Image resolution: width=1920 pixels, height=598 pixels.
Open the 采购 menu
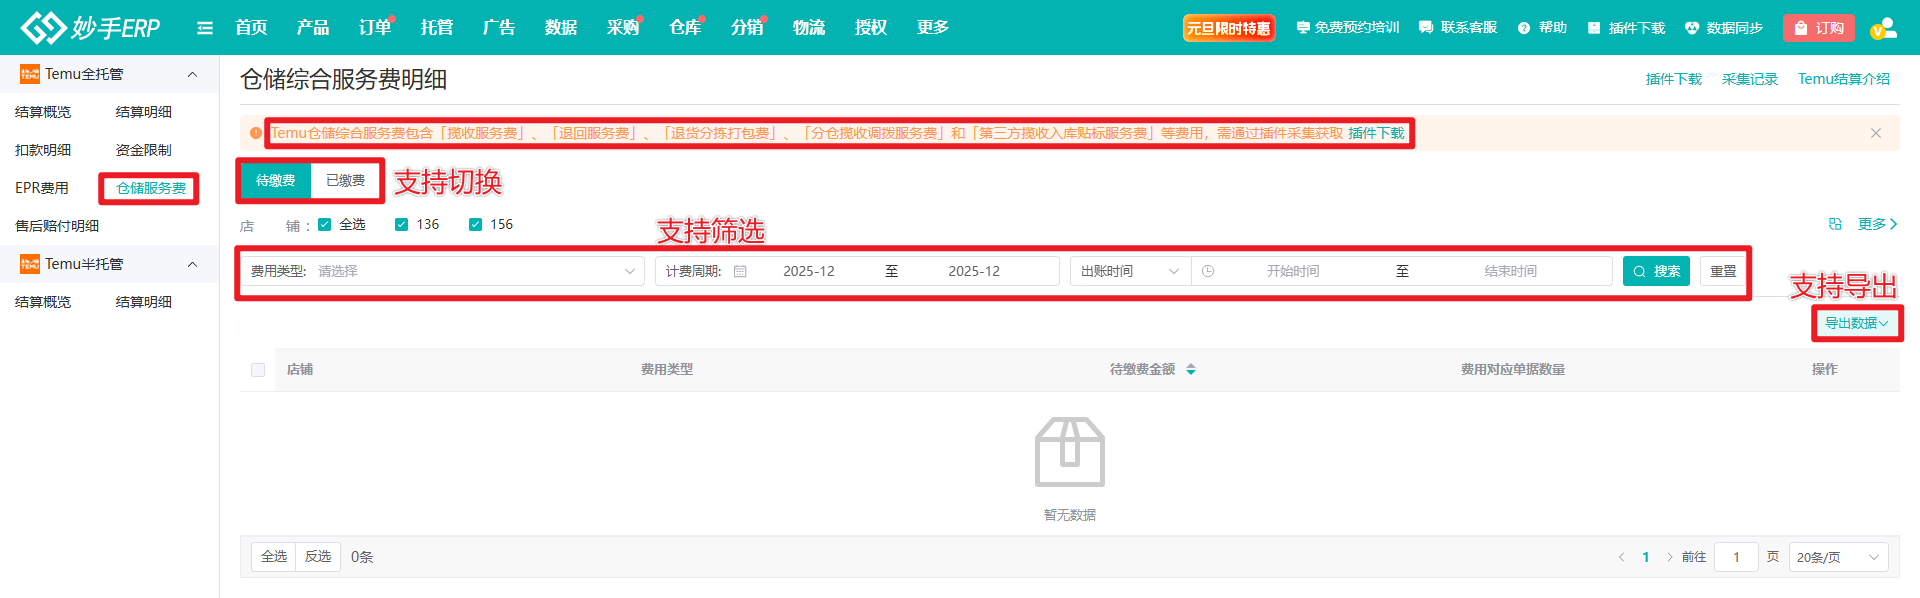tap(623, 28)
